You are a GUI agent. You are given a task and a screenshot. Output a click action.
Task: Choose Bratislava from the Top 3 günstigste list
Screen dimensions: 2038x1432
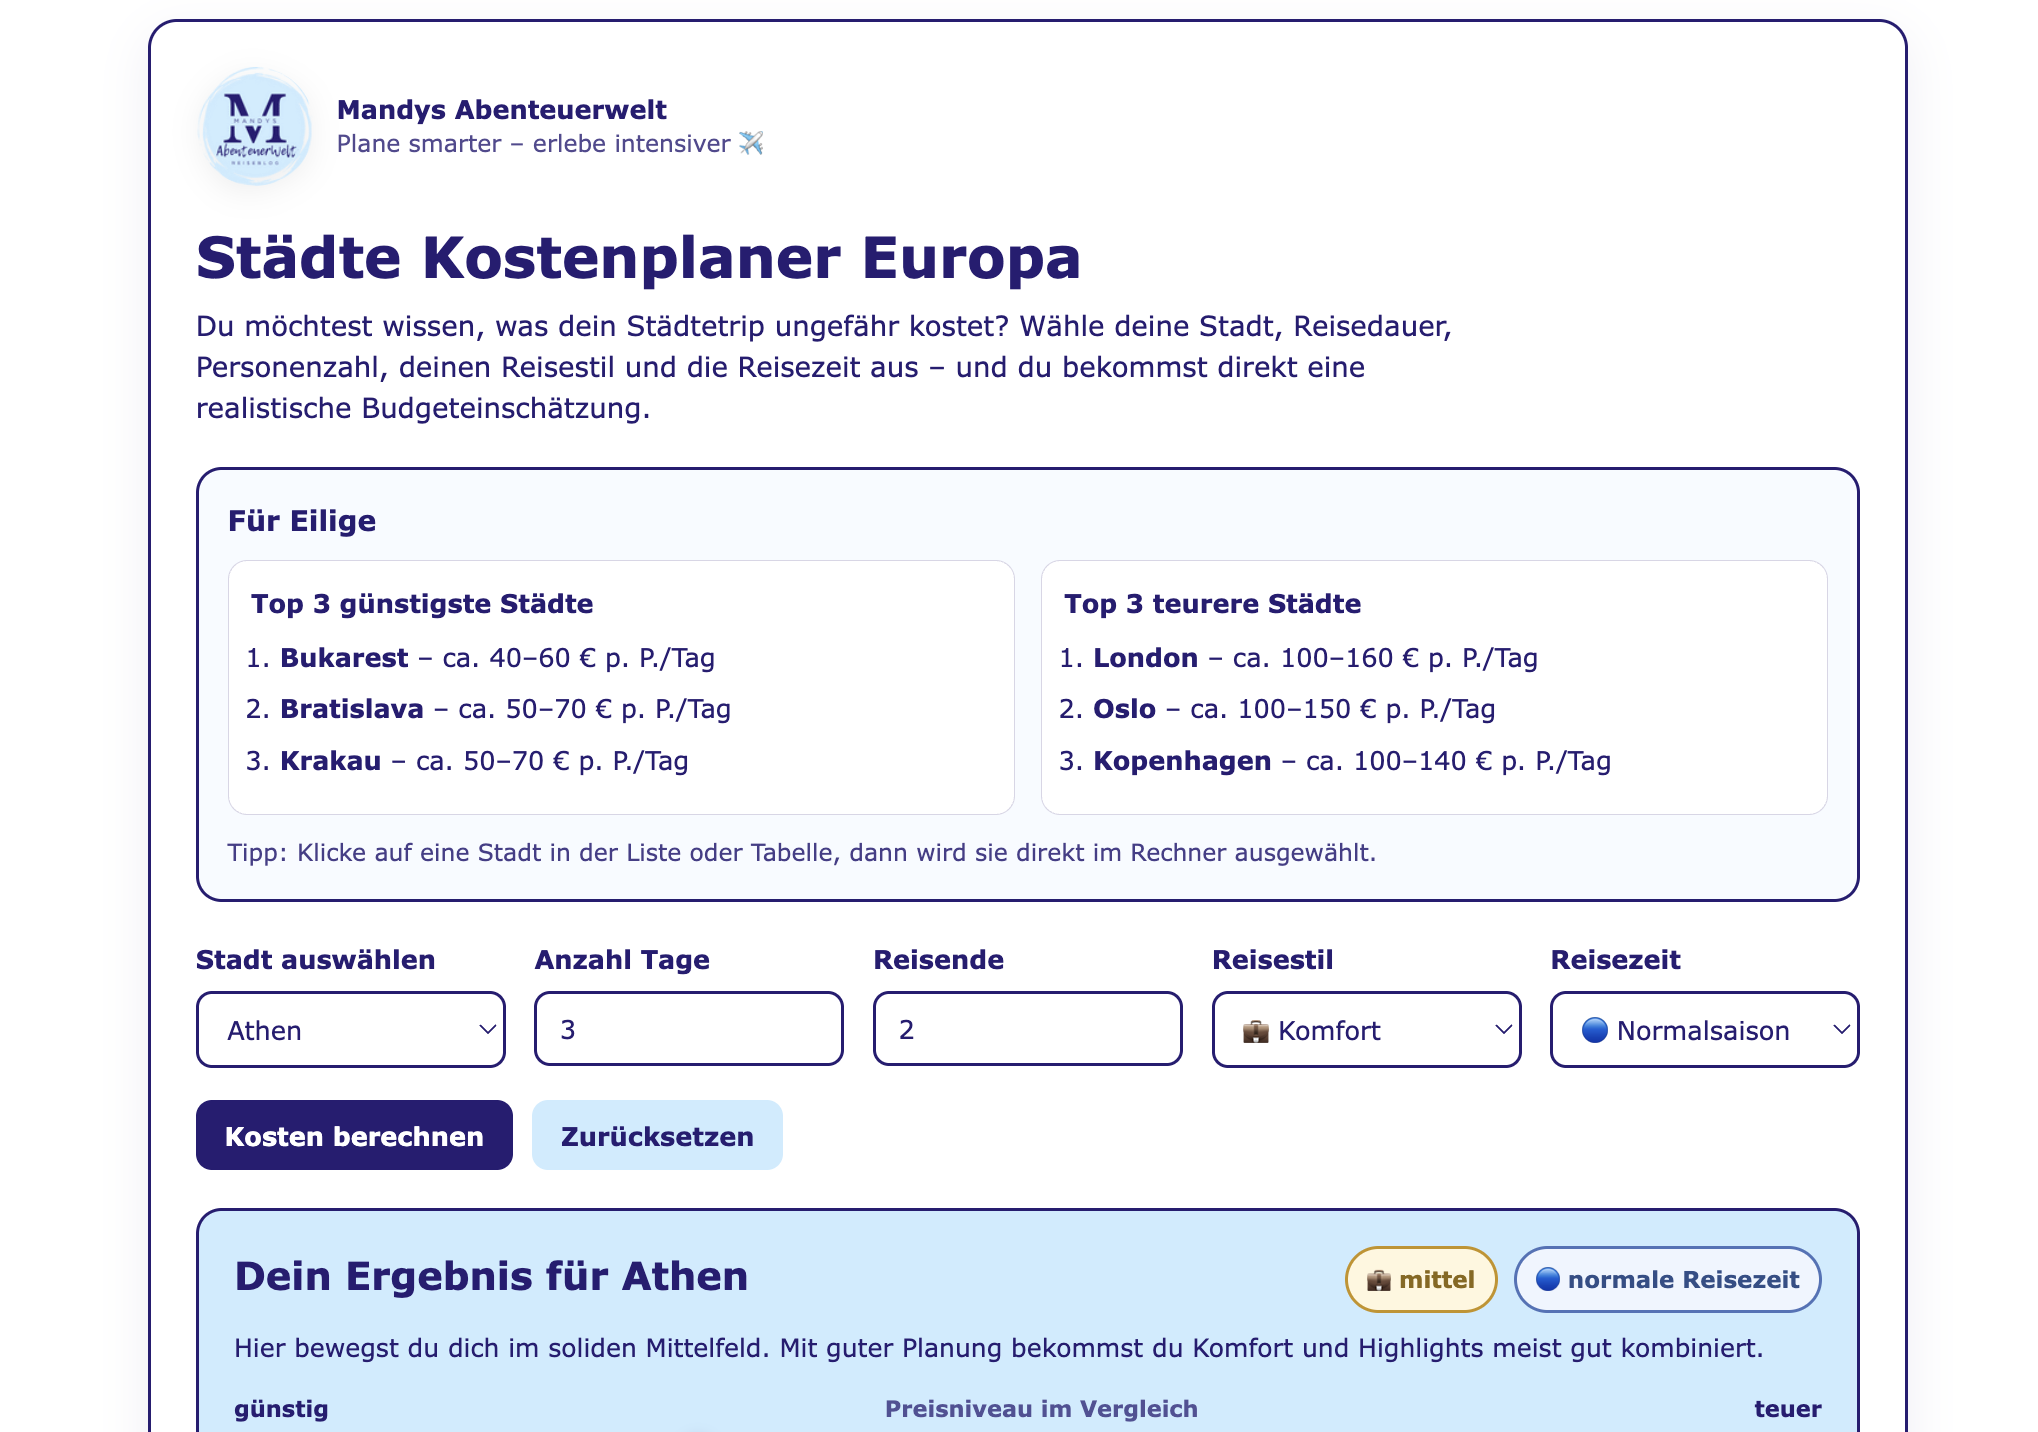[352, 709]
